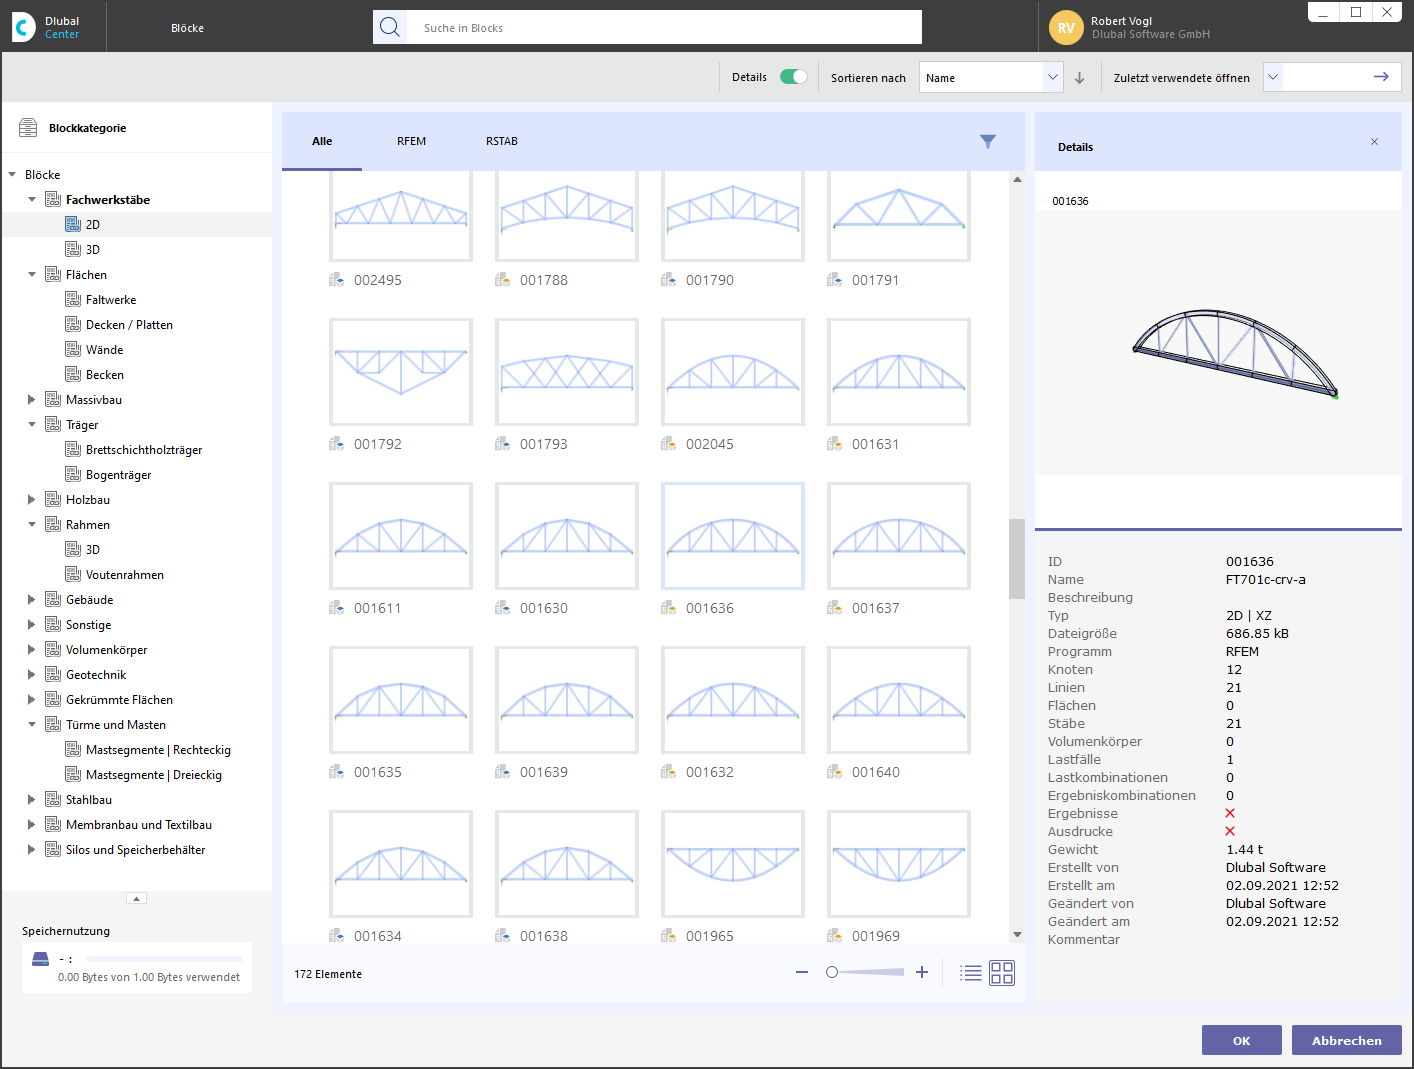Click the 3D preview of block 001636

click(x=1235, y=355)
